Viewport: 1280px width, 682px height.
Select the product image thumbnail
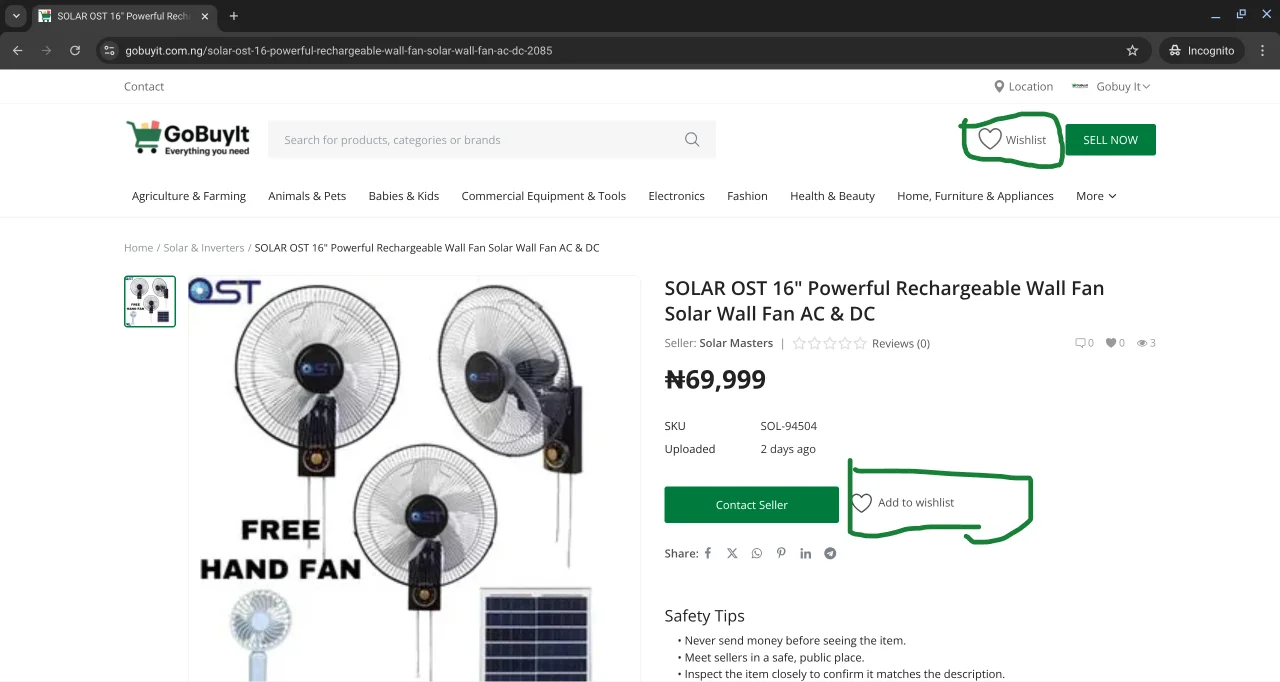click(150, 302)
